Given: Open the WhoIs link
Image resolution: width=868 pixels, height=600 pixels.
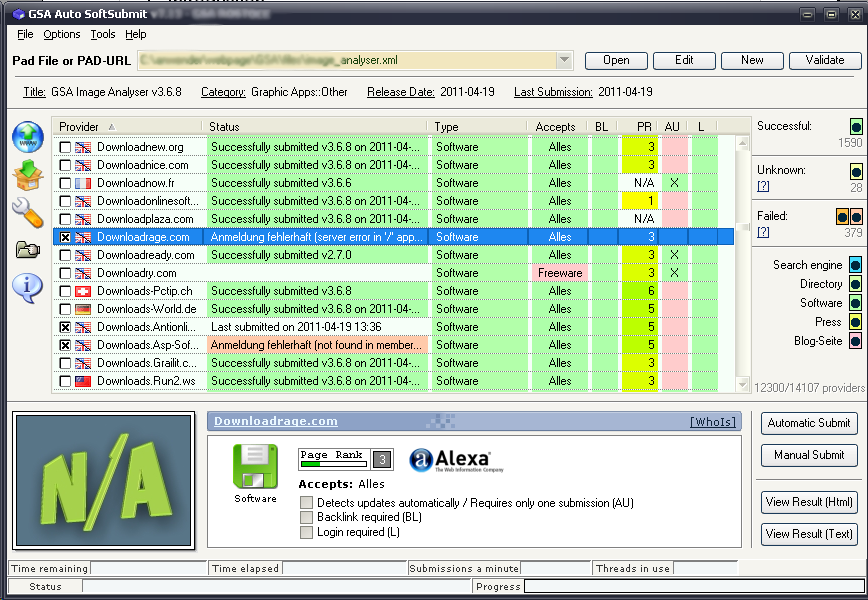Looking at the screenshot, I should pos(712,422).
